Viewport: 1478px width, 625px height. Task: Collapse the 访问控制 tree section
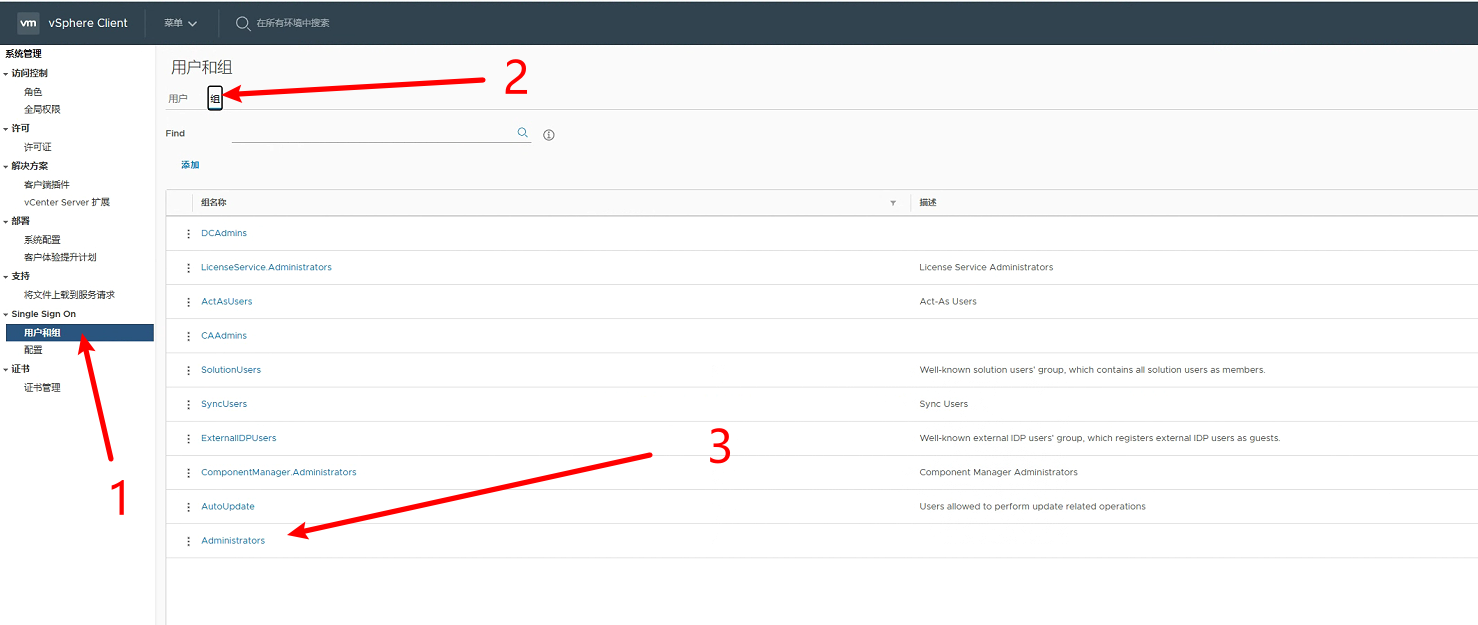6,74
